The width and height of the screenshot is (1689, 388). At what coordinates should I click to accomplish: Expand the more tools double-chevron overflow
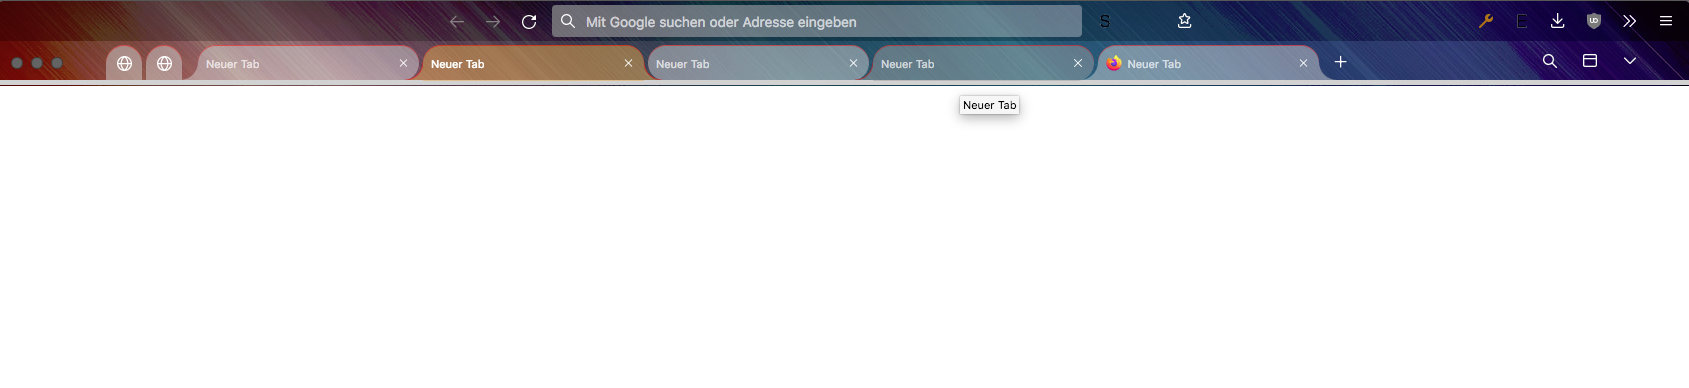[1630, 21]
